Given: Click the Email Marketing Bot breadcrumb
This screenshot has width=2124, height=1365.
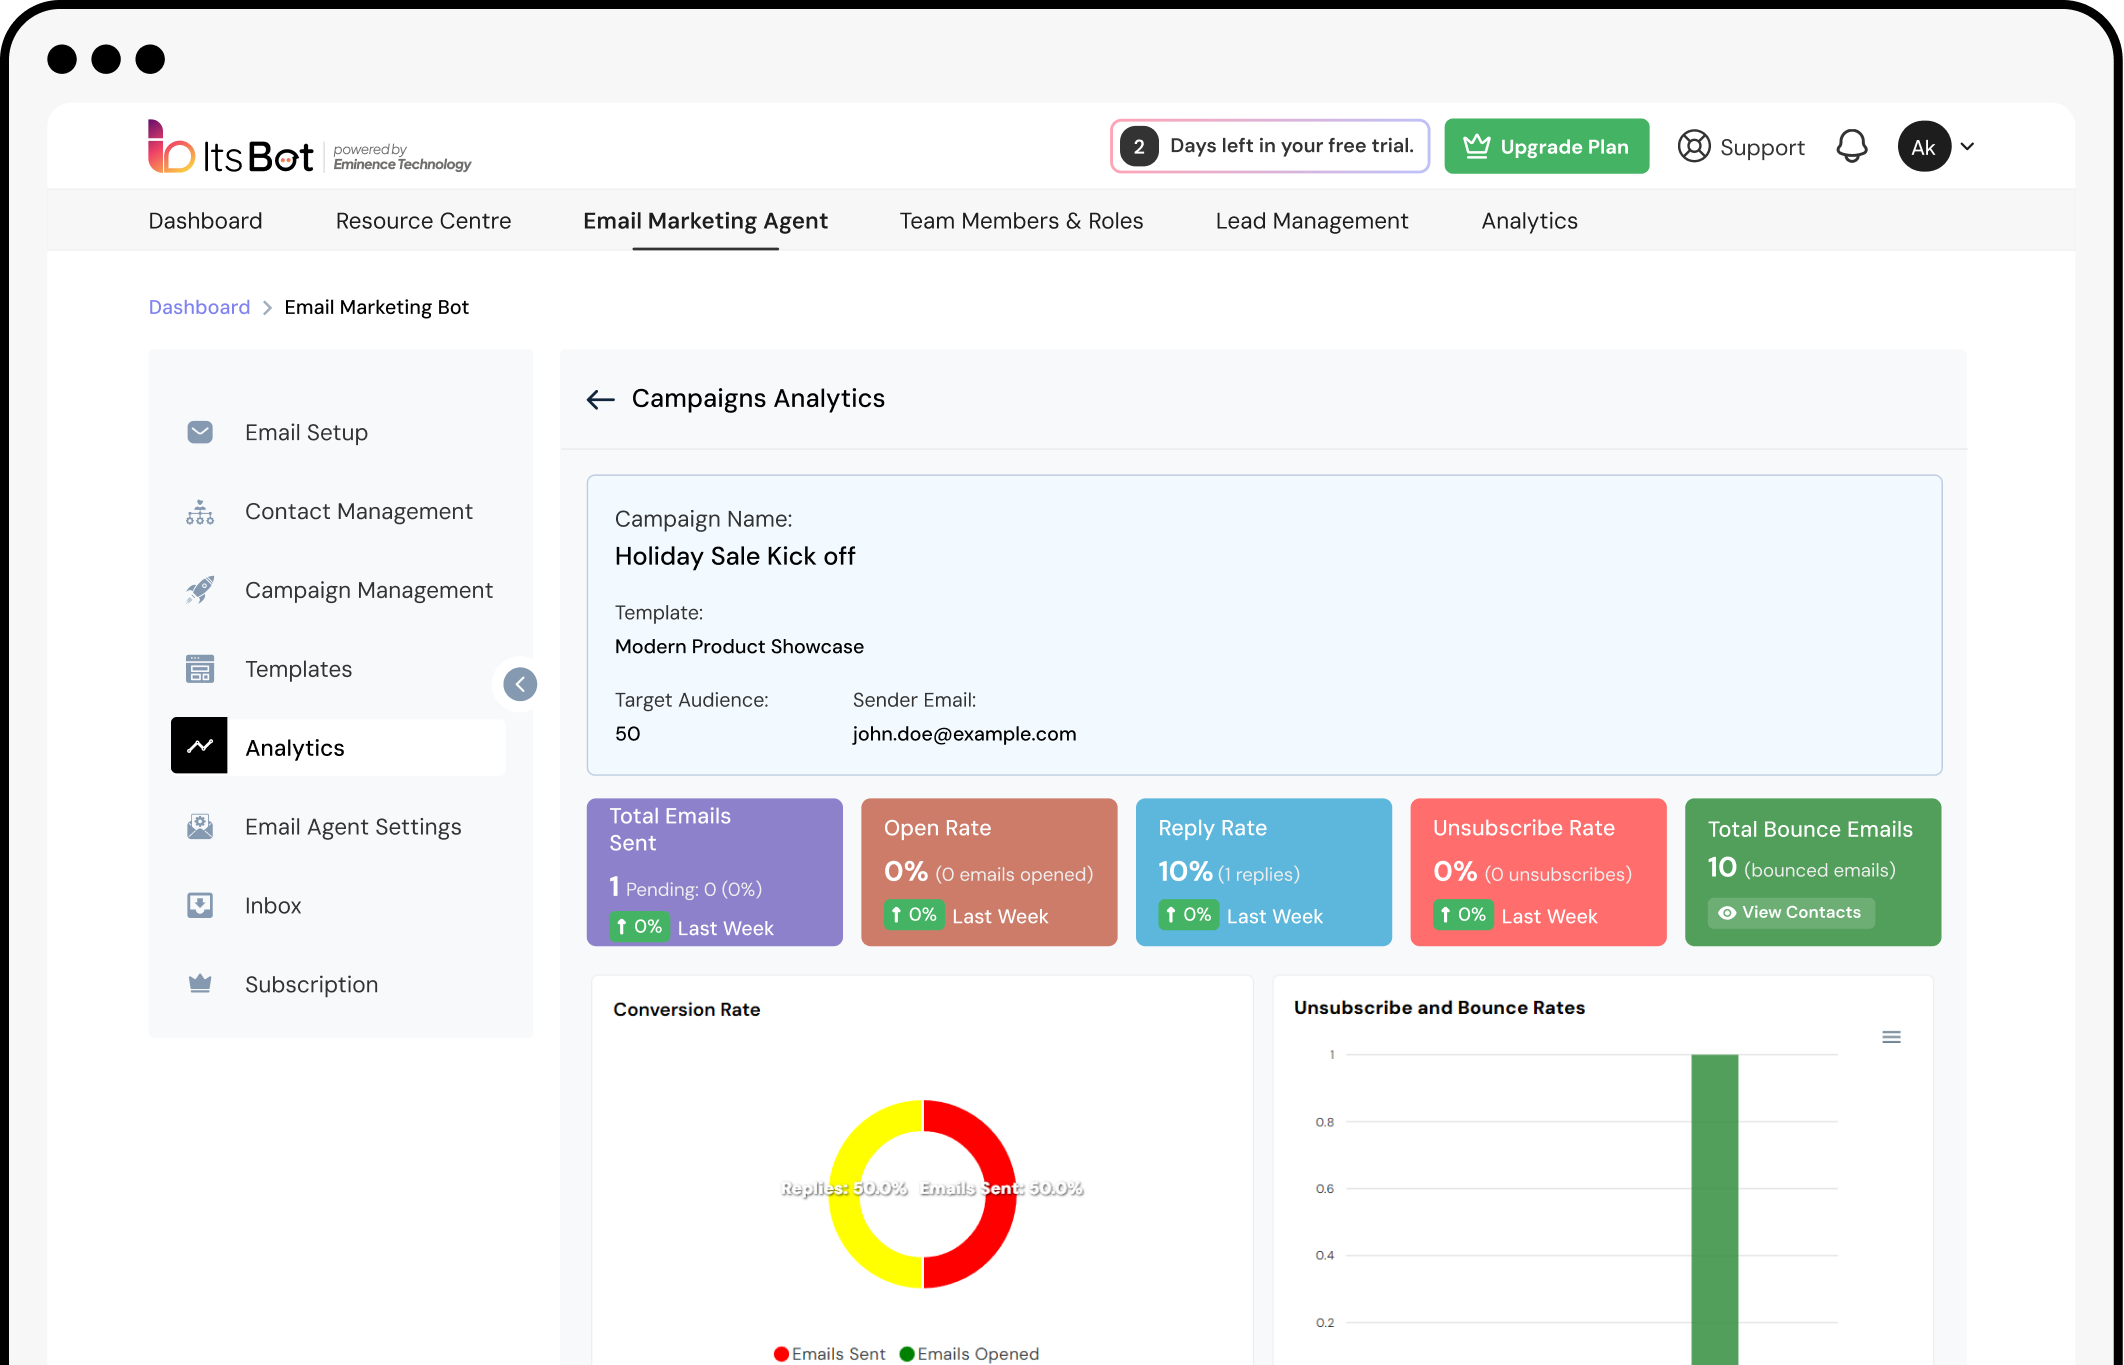Looking at the screenshot, I should pyautogui.click(x=376, y=307).
